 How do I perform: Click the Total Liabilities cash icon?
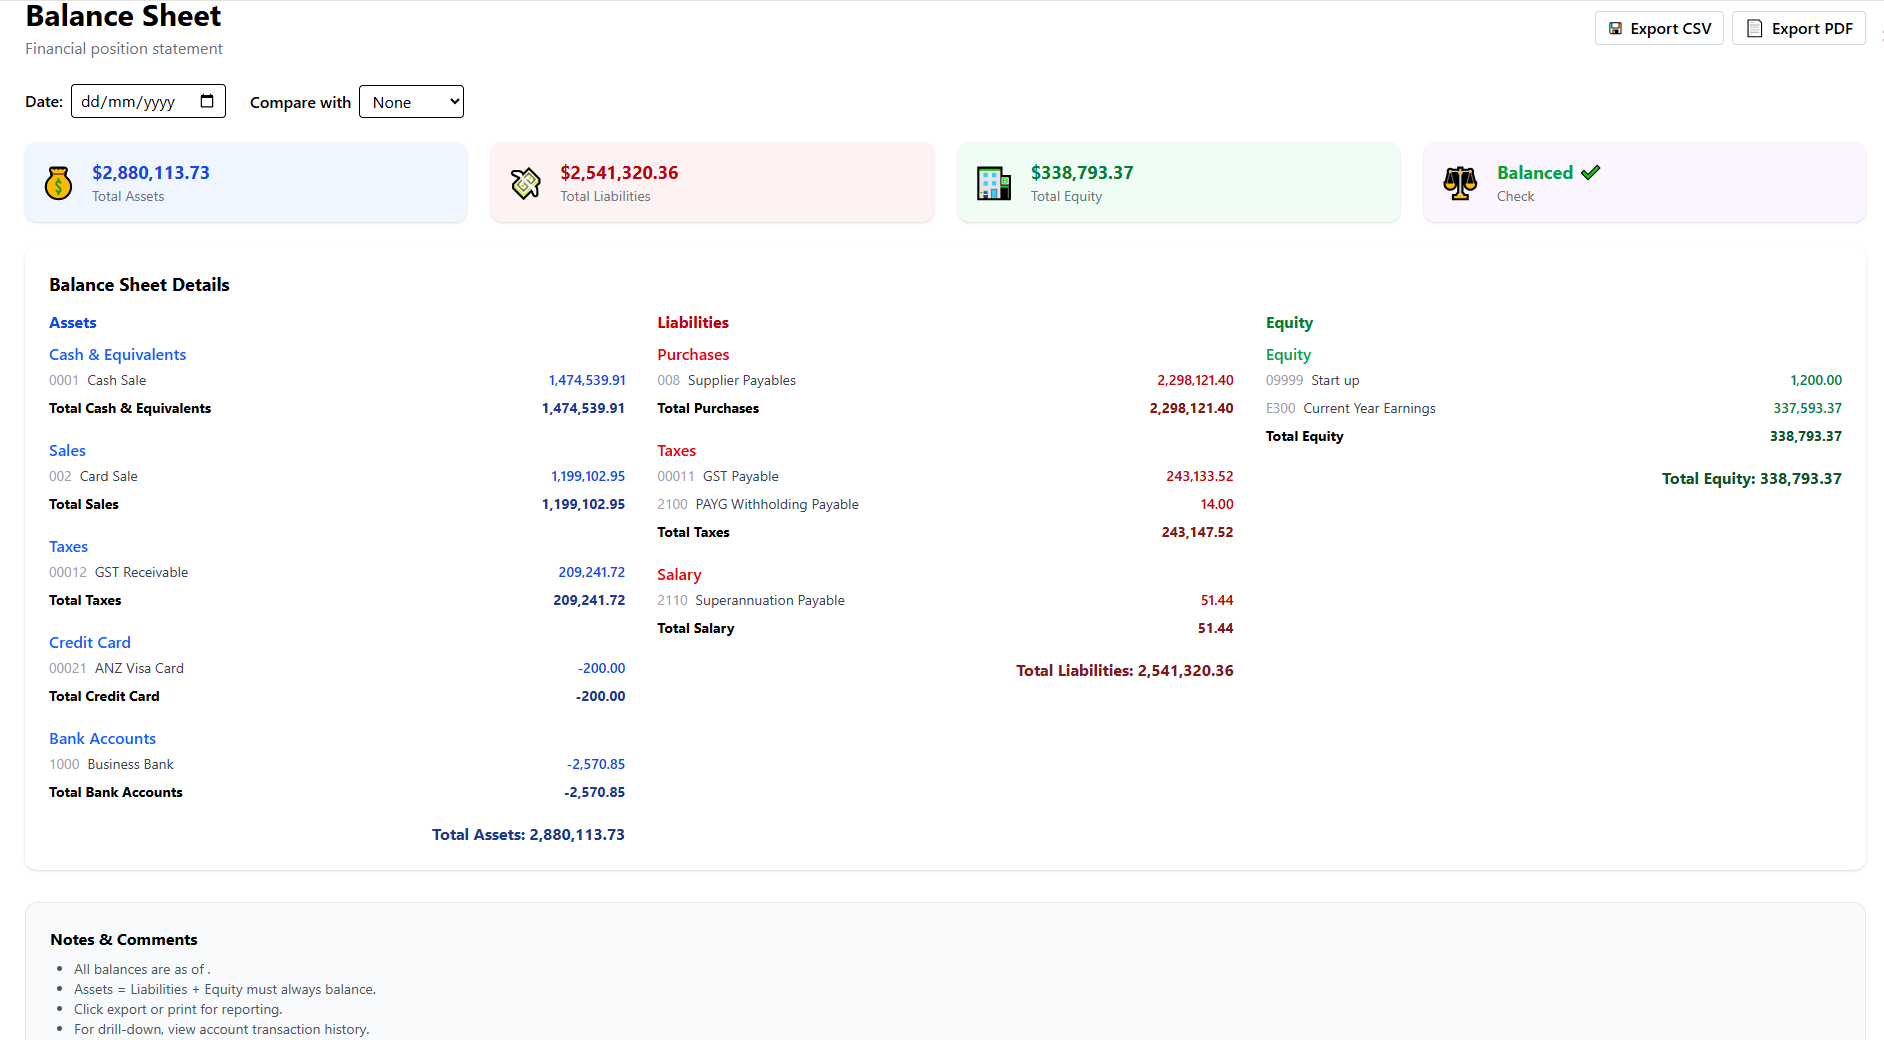(x=526, y=183)
